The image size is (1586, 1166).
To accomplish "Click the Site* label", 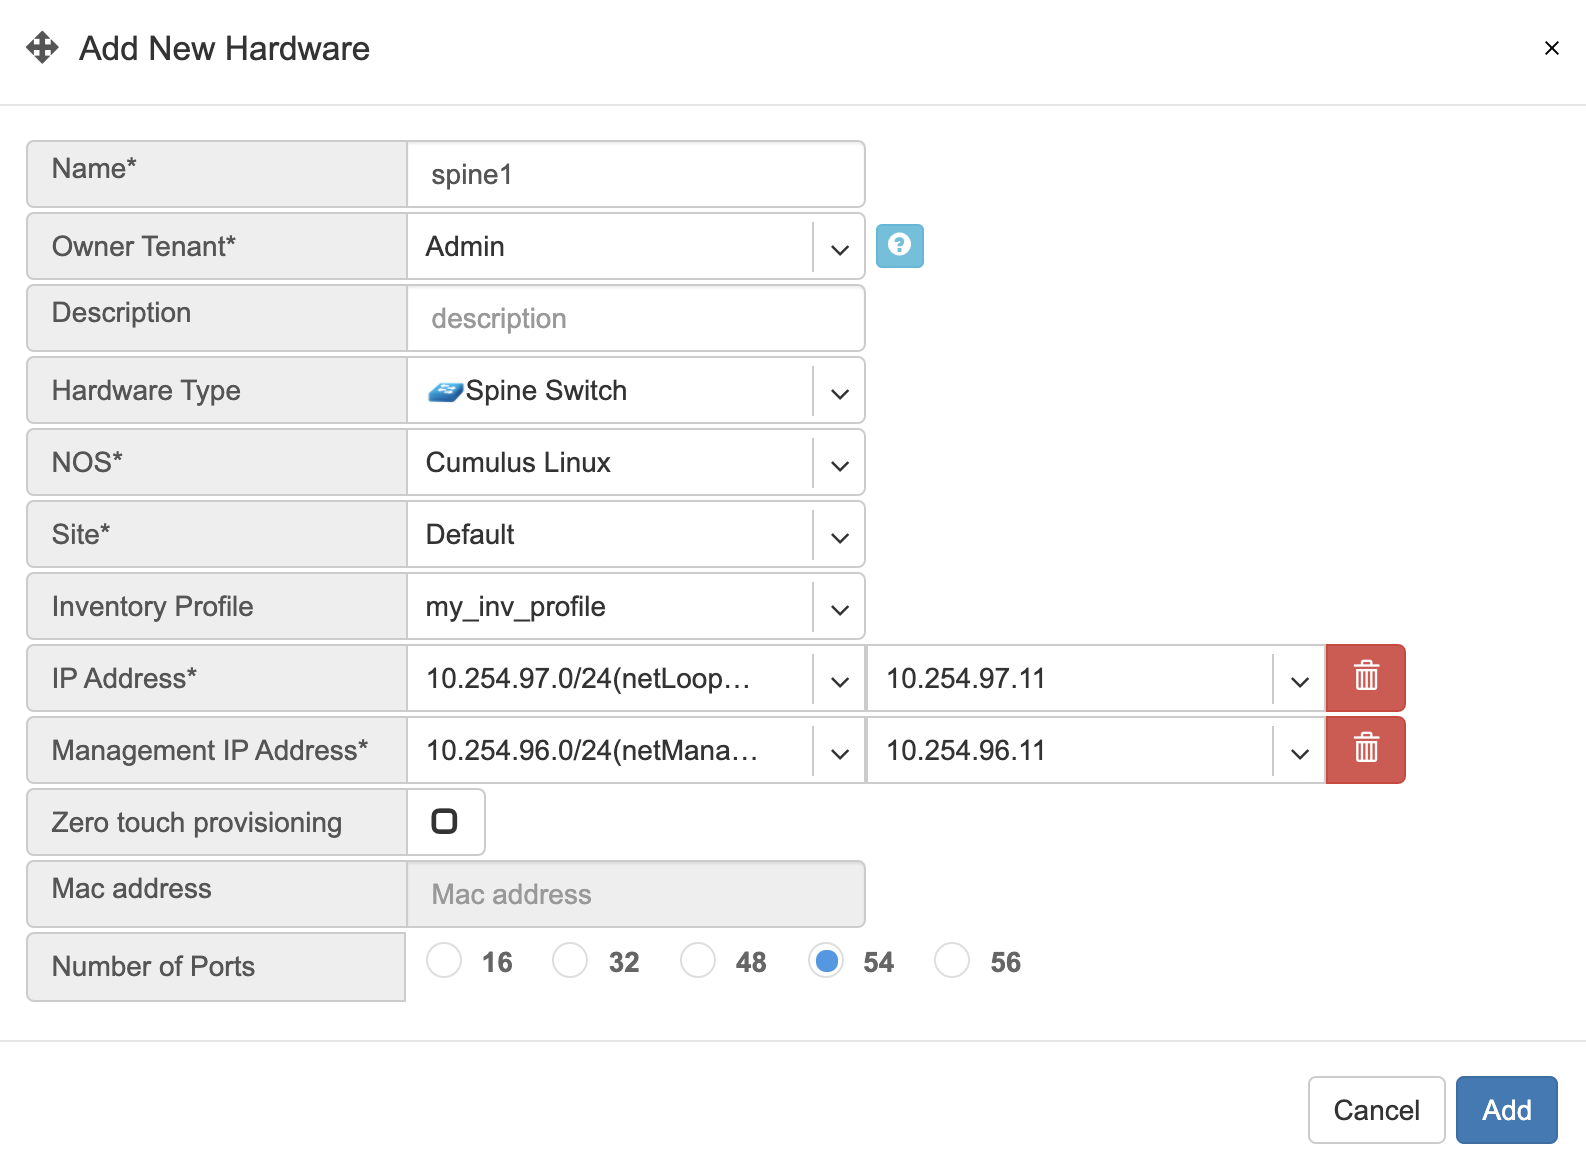I will (81, 534).
